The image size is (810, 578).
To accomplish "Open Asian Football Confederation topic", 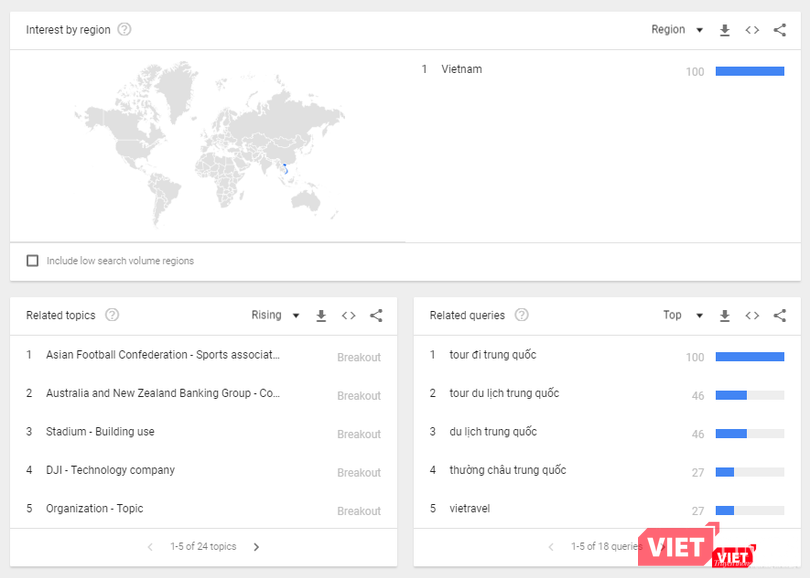I will (163, 355).
